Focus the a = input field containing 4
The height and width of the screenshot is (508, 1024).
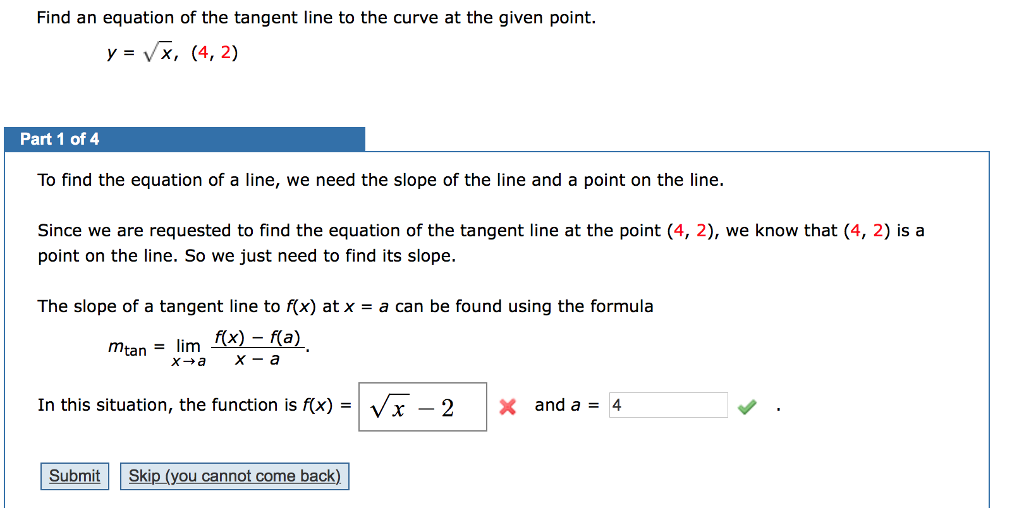tap(668, 405)
